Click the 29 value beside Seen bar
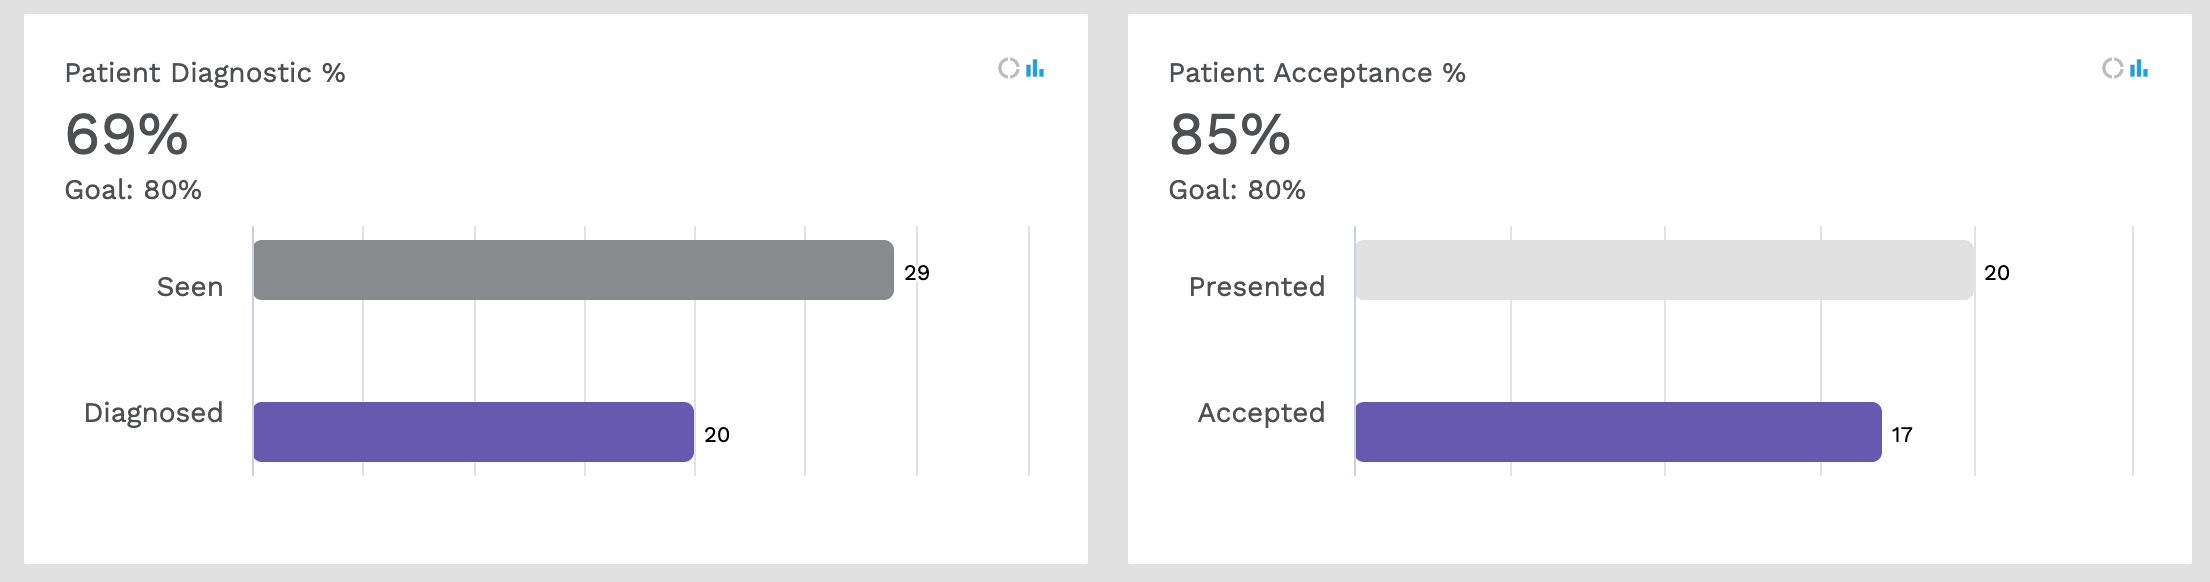Screen dimensions: 2210x582 [917, 273]
